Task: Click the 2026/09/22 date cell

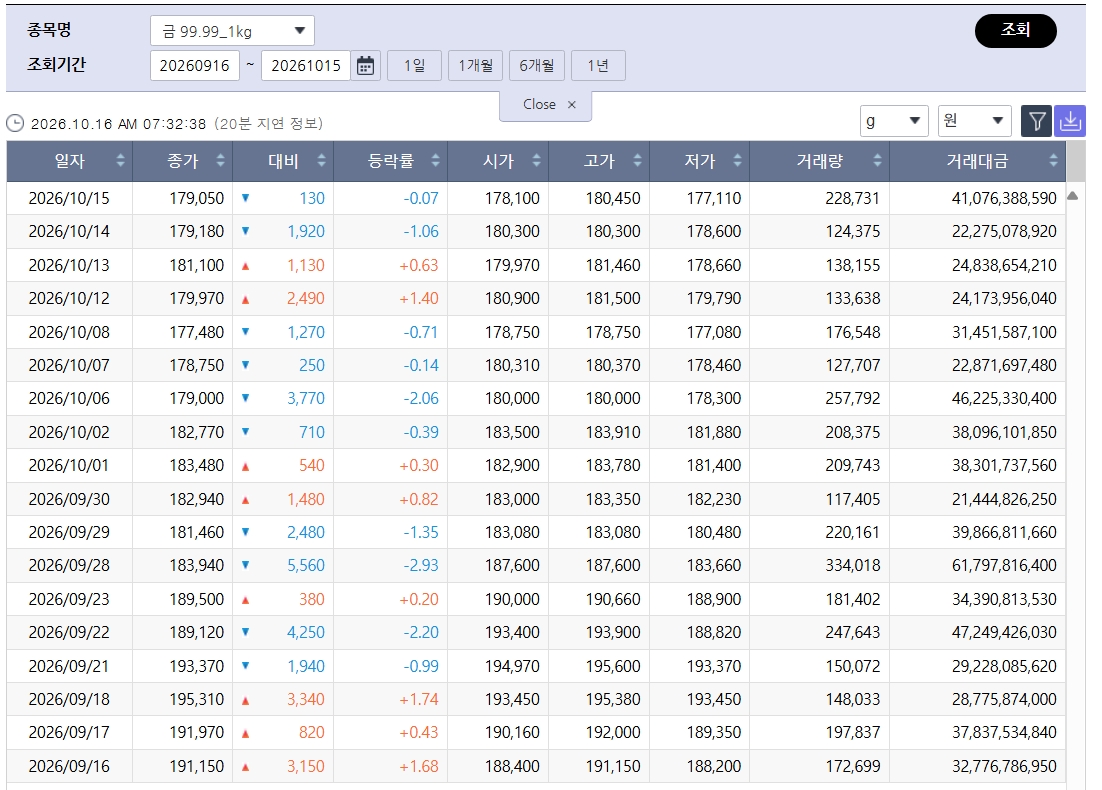Action: 69,633
